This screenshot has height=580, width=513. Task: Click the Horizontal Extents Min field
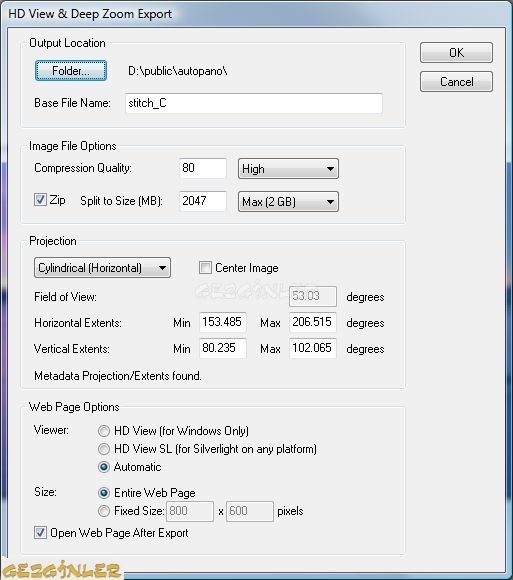tap(223, 322)
